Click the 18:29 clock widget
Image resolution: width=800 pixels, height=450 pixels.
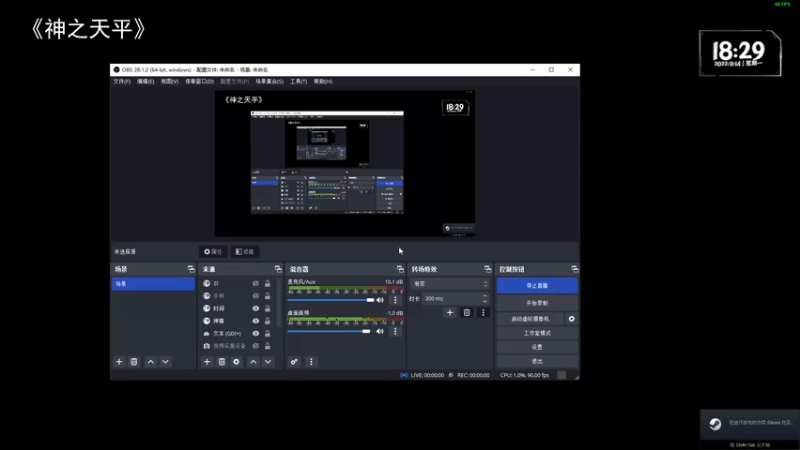point(740,54)
